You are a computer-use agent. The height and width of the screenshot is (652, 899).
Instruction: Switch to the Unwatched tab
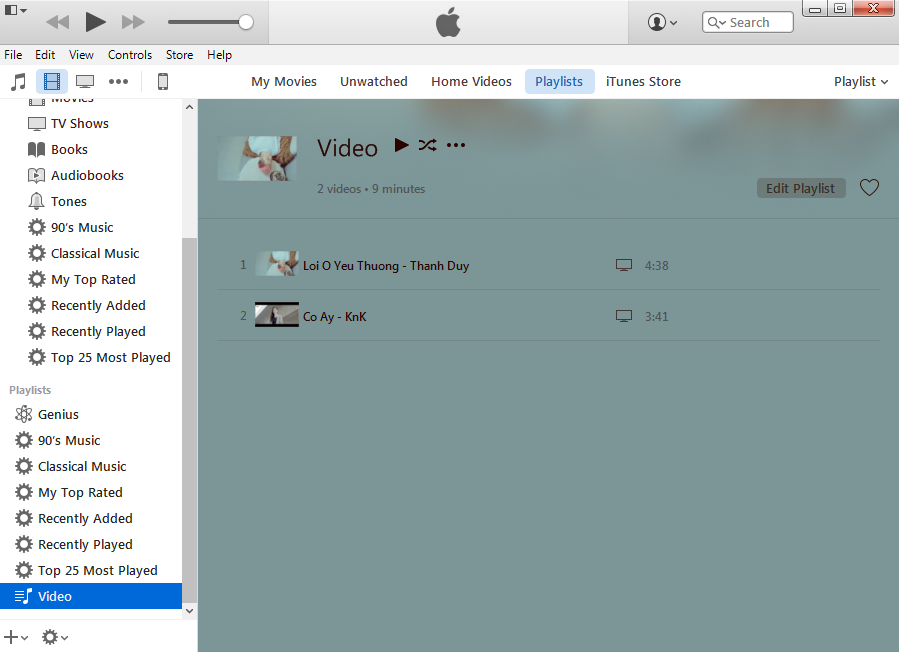(x=373, y=82)
